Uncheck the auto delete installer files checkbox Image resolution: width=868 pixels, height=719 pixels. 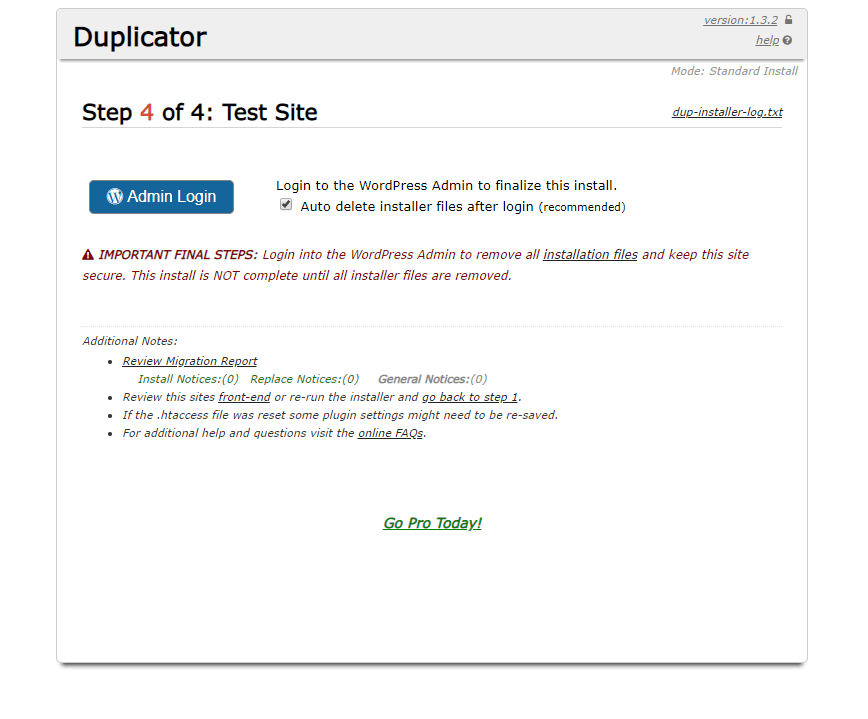point(287,204)
